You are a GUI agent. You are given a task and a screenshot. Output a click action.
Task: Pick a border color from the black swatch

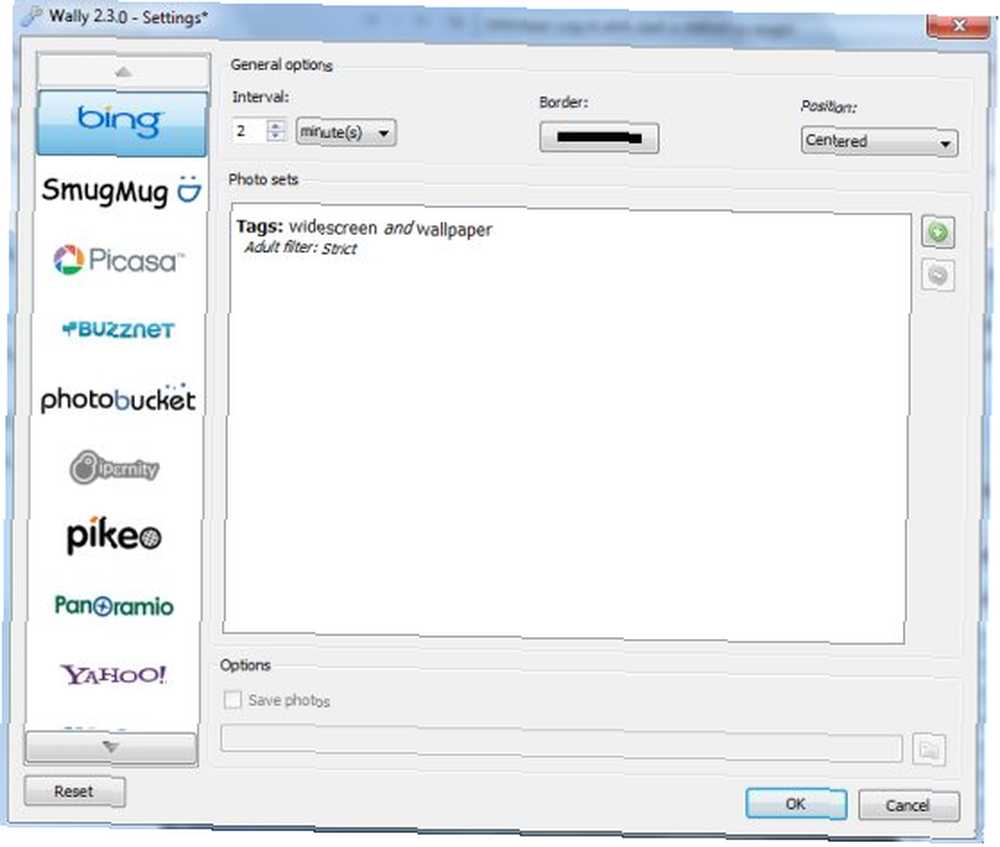pos(599,138)
